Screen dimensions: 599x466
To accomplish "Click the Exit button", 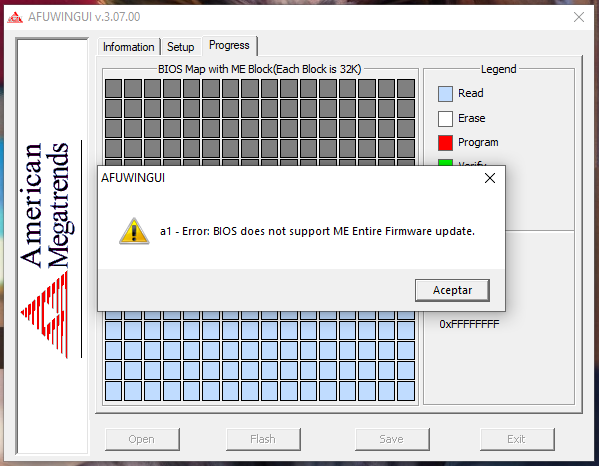I will 516,439.
